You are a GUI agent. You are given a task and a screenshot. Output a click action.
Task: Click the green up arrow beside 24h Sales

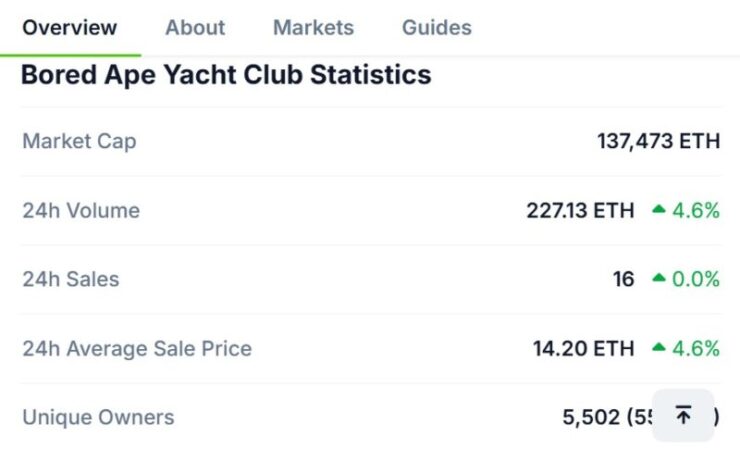658,278
